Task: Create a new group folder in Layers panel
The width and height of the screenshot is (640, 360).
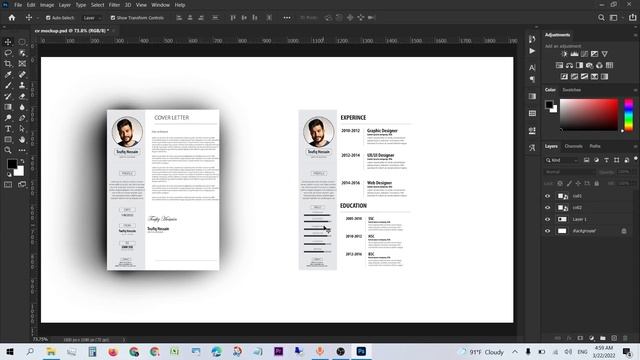Action: click(603, 338)
